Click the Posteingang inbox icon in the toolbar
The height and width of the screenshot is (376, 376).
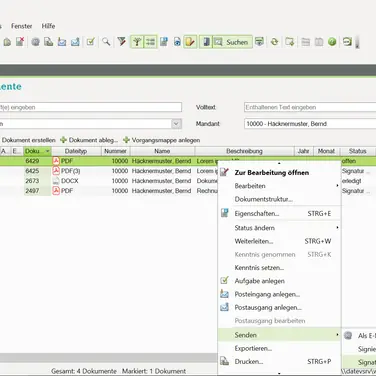[x=62, y=42]
